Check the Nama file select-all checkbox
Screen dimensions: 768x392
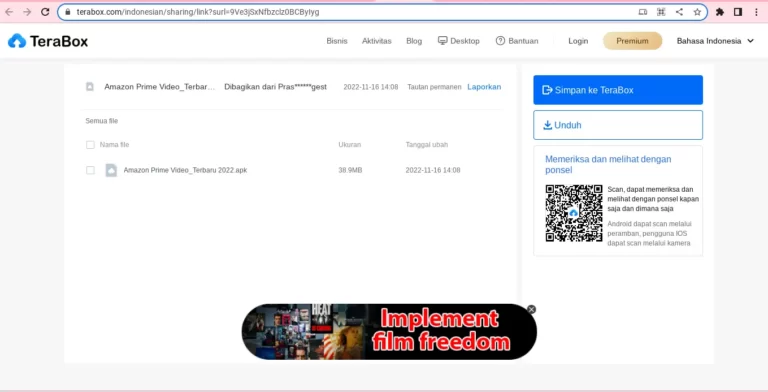point(90,145)
